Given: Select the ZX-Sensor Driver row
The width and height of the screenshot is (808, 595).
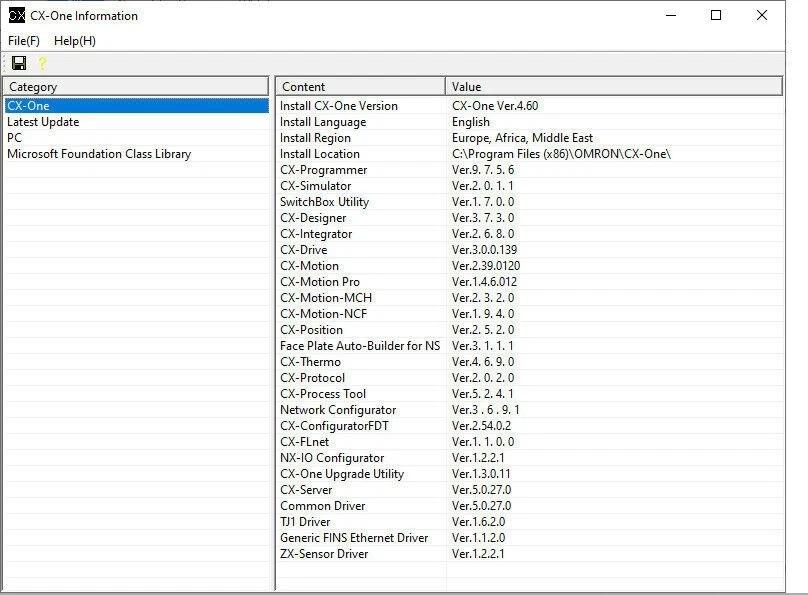Looking at the screenshot, I should tap(323, 554).
